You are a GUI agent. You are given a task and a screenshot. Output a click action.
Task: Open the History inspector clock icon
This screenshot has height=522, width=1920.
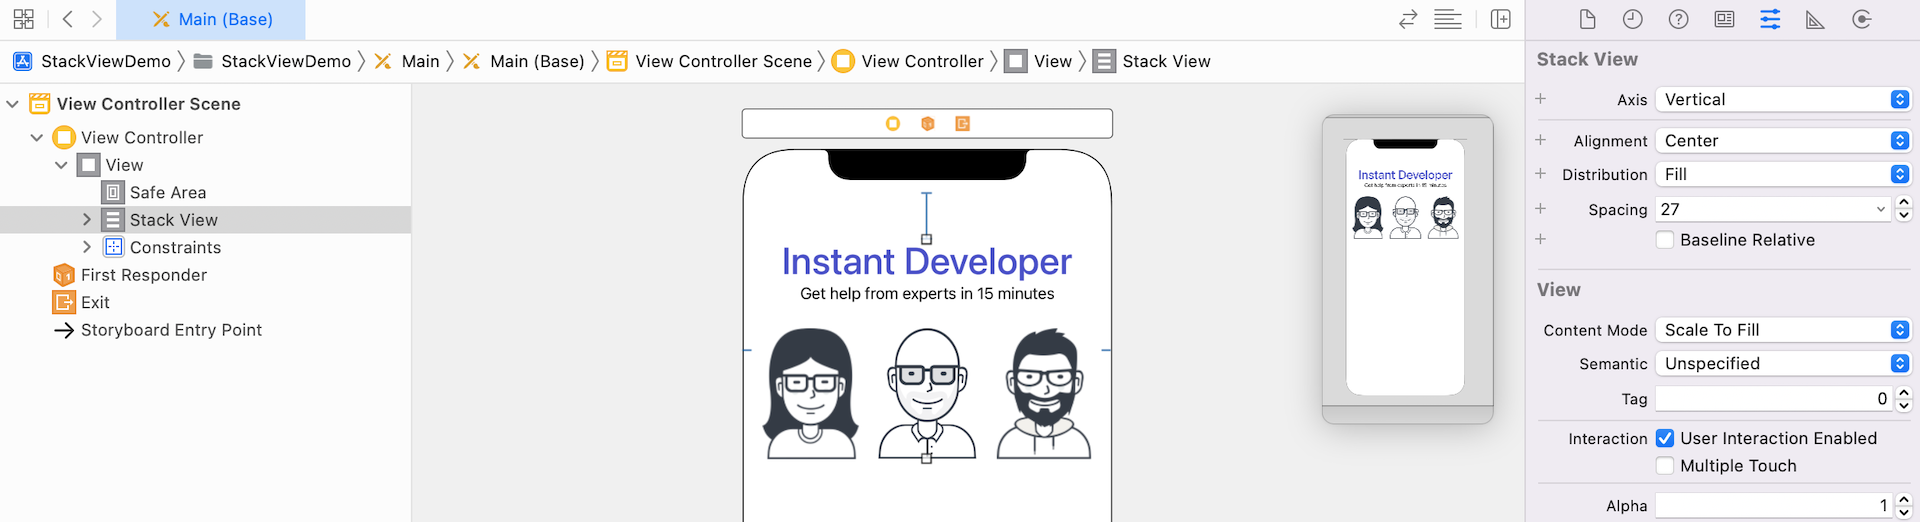pyautogui.click(x=1632, y=19)
